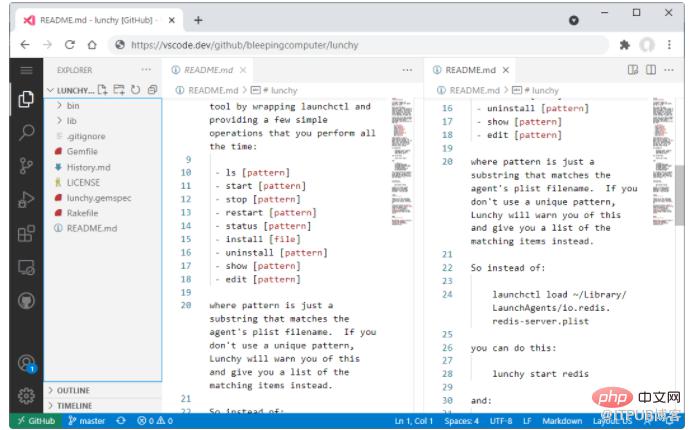Click the left editor minimap
Screen dimensions: 691x430
click(x=401, y=161)
